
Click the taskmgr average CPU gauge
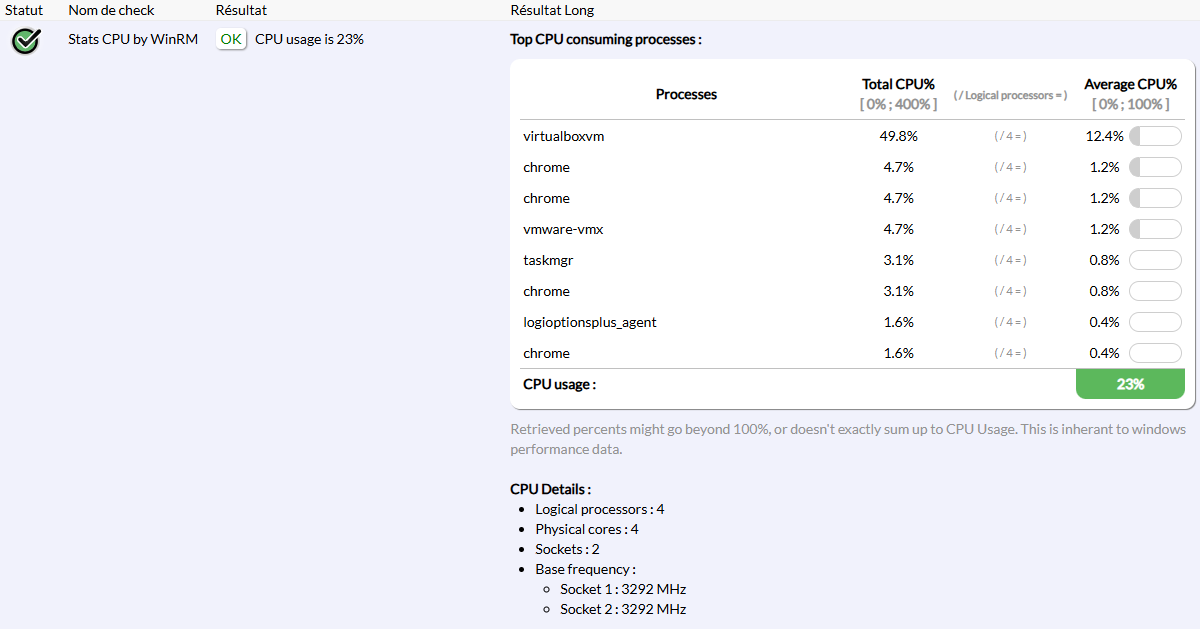pyautogui.click(x=1155, y=260)
